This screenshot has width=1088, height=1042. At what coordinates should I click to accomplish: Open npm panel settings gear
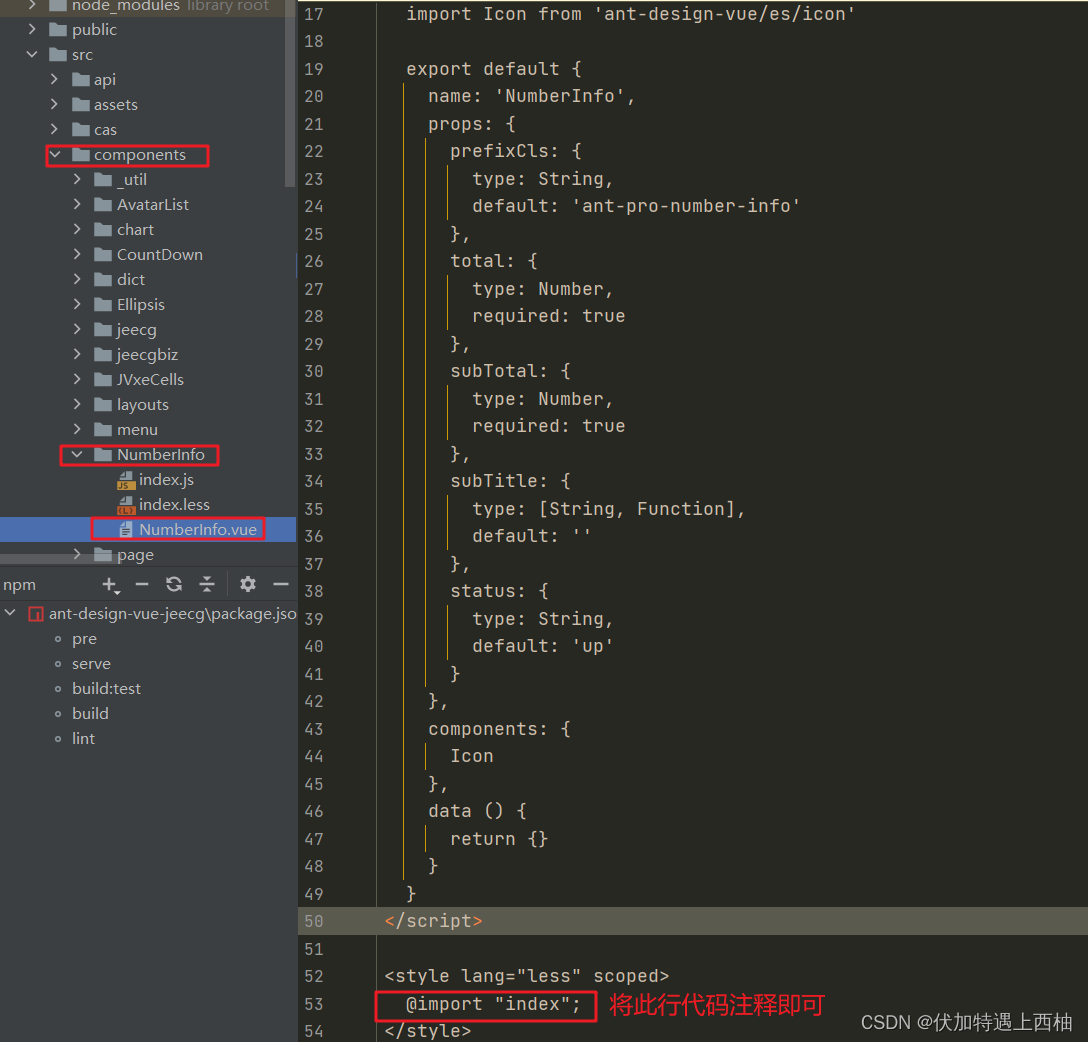pyautogui.click(x=248, y=585)
